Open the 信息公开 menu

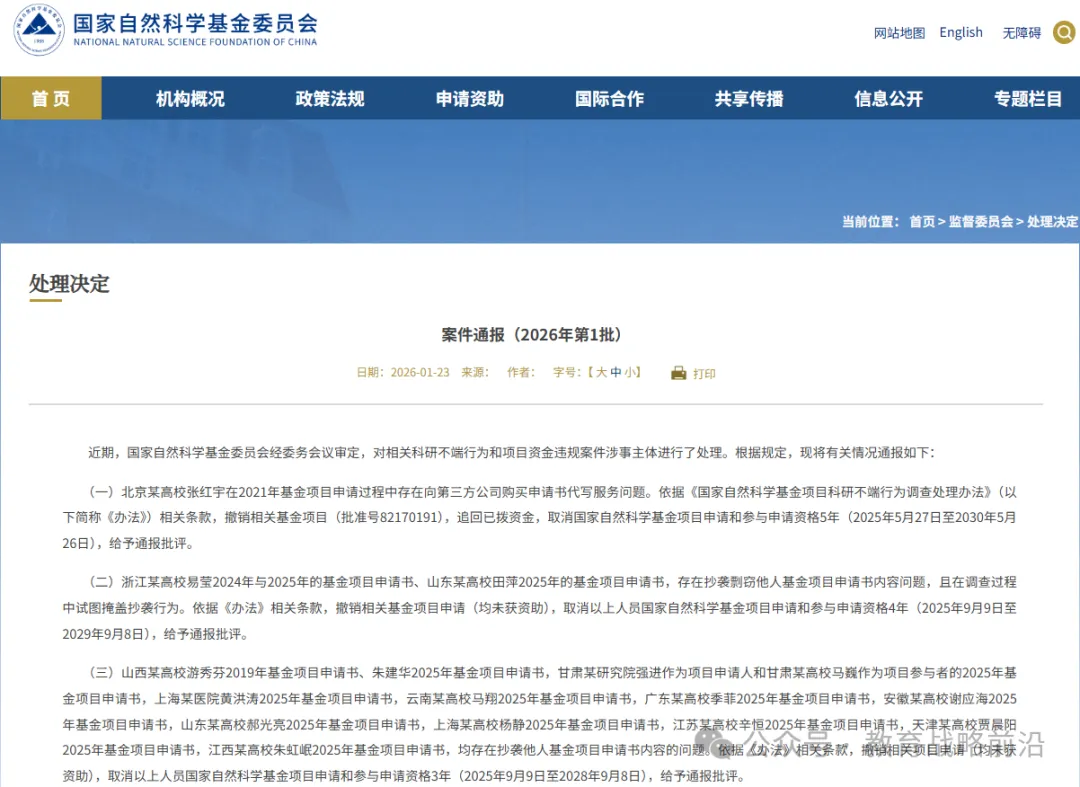click(889, 98)
